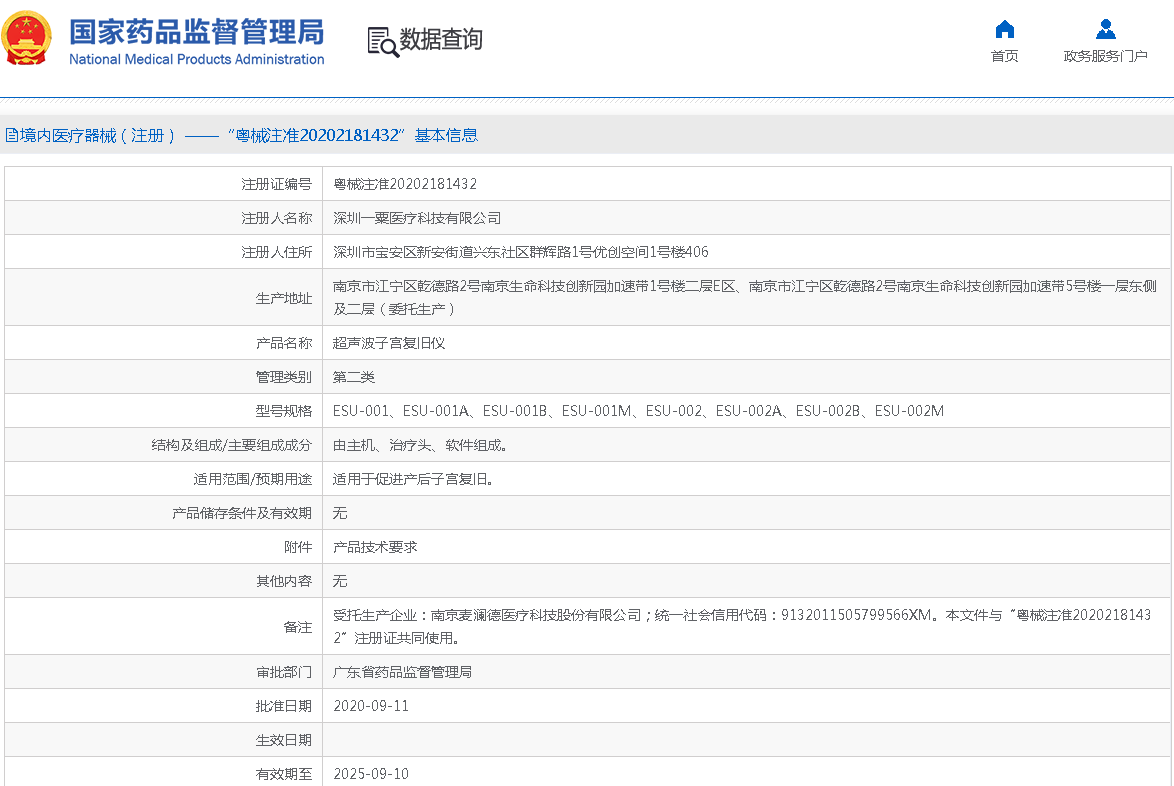Viewport: 1174px width, 786px height.
Task: Click the person icon above 政务服务门户
Action: pos(1105,29)
